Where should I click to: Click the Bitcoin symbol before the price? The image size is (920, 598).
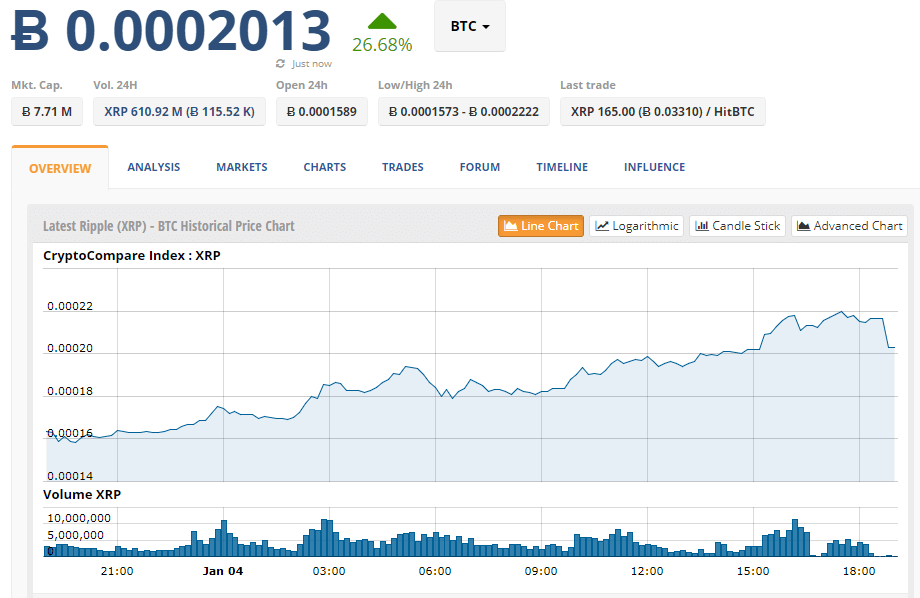click(30, 30)
